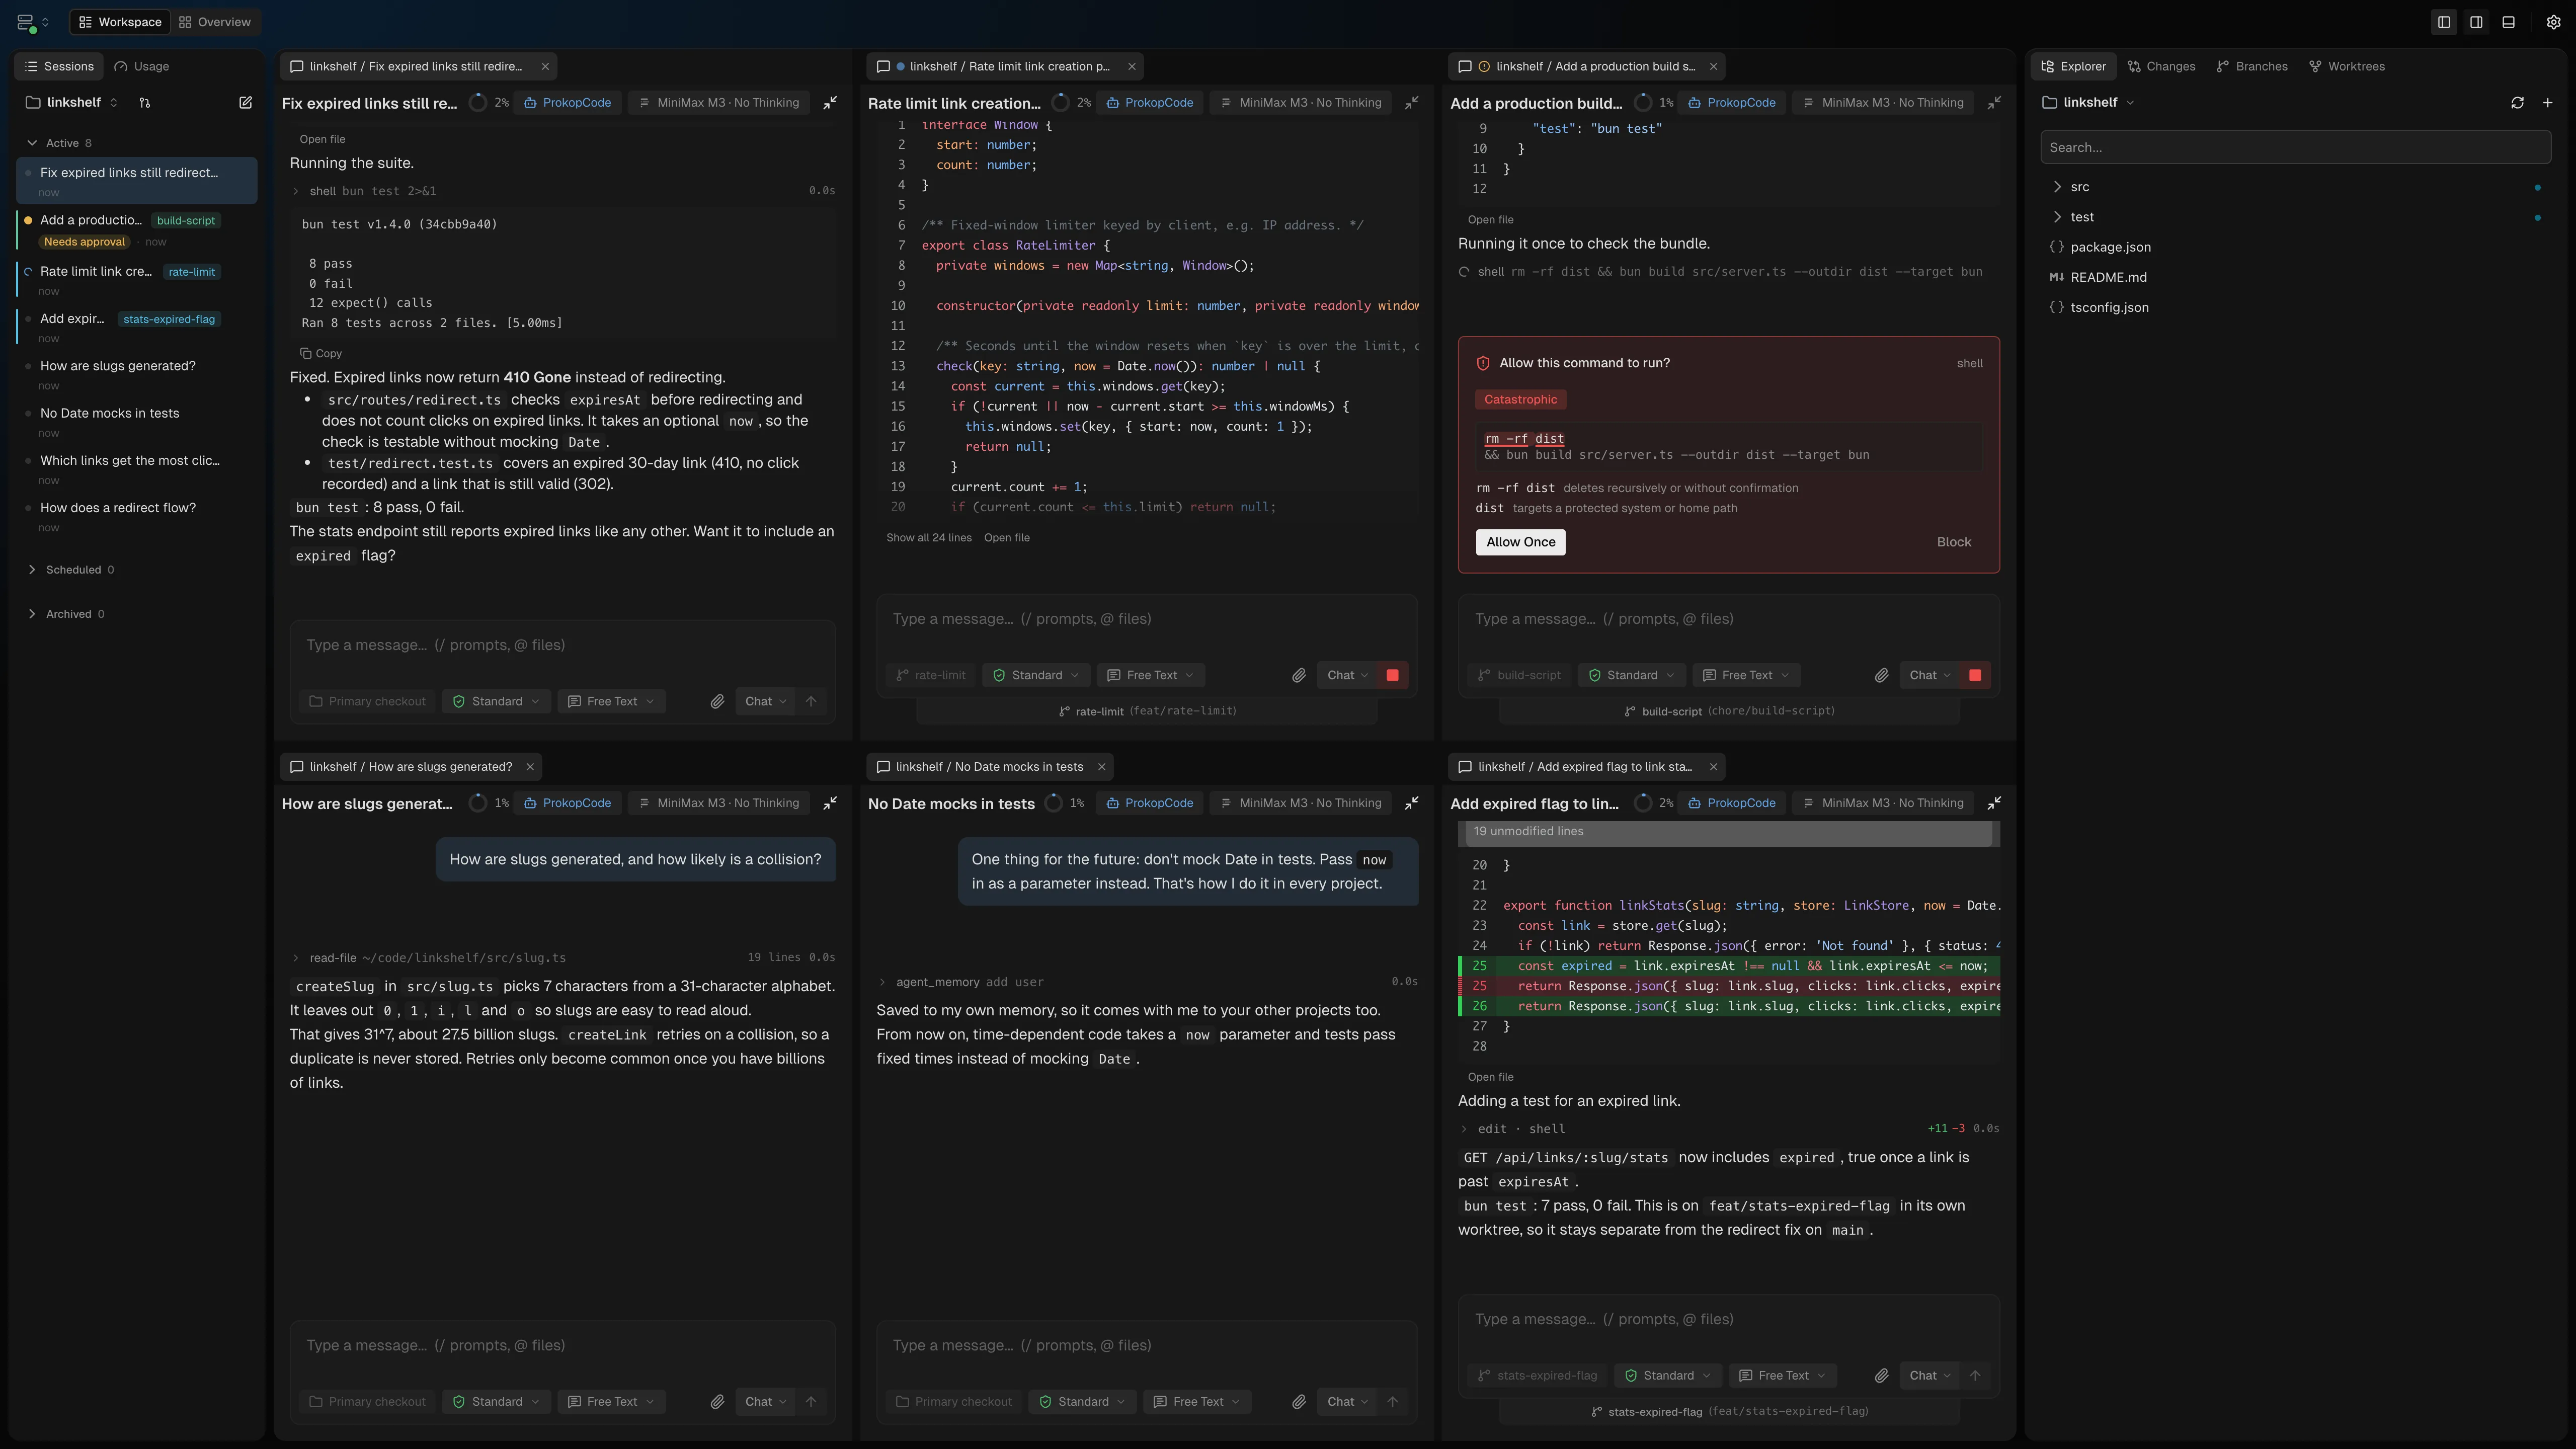Open file link in Add expired flag pane

click(1490, 1077)
